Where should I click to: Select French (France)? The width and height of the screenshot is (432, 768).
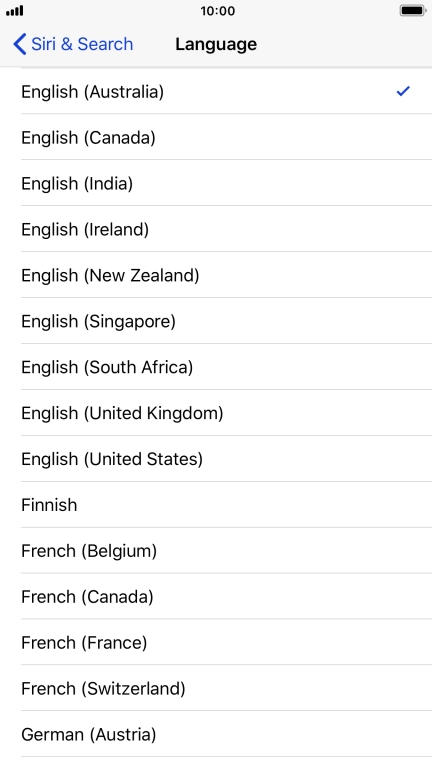[216, 643]
